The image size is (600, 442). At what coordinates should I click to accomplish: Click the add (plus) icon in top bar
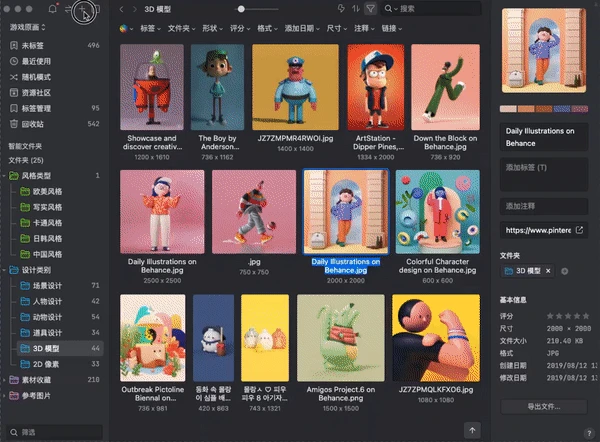tap(82, 9)
